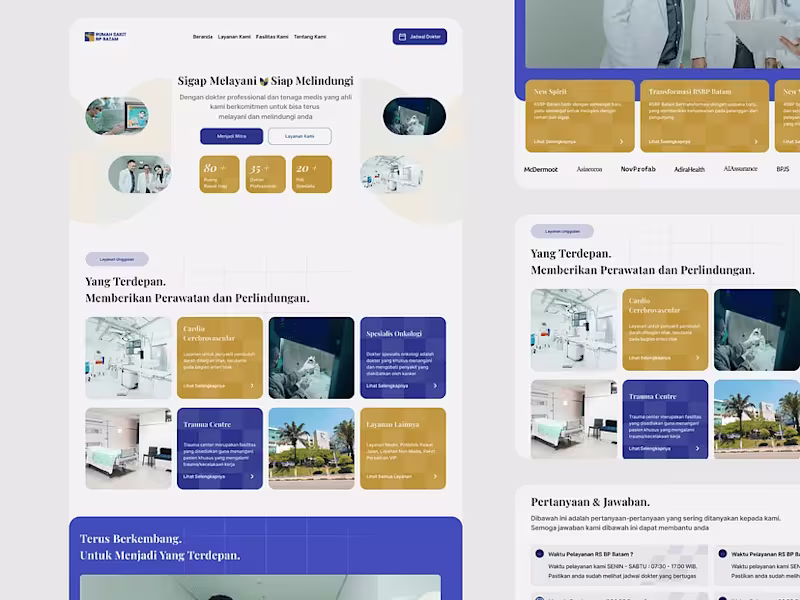Click arrow on Spesialis Onkologi card

tap(435, 386)
